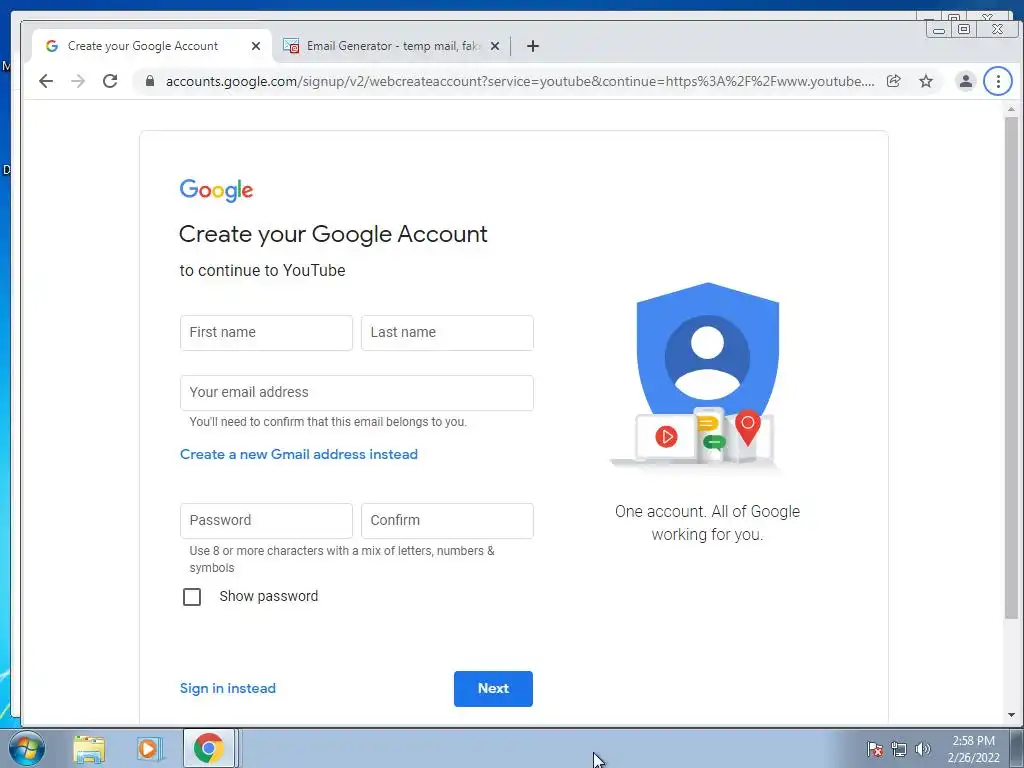Click the taskbar clock showing 2:58 PM
Image resolution: width=1024 pixels, height=768 pixels.
pos(973,749)
